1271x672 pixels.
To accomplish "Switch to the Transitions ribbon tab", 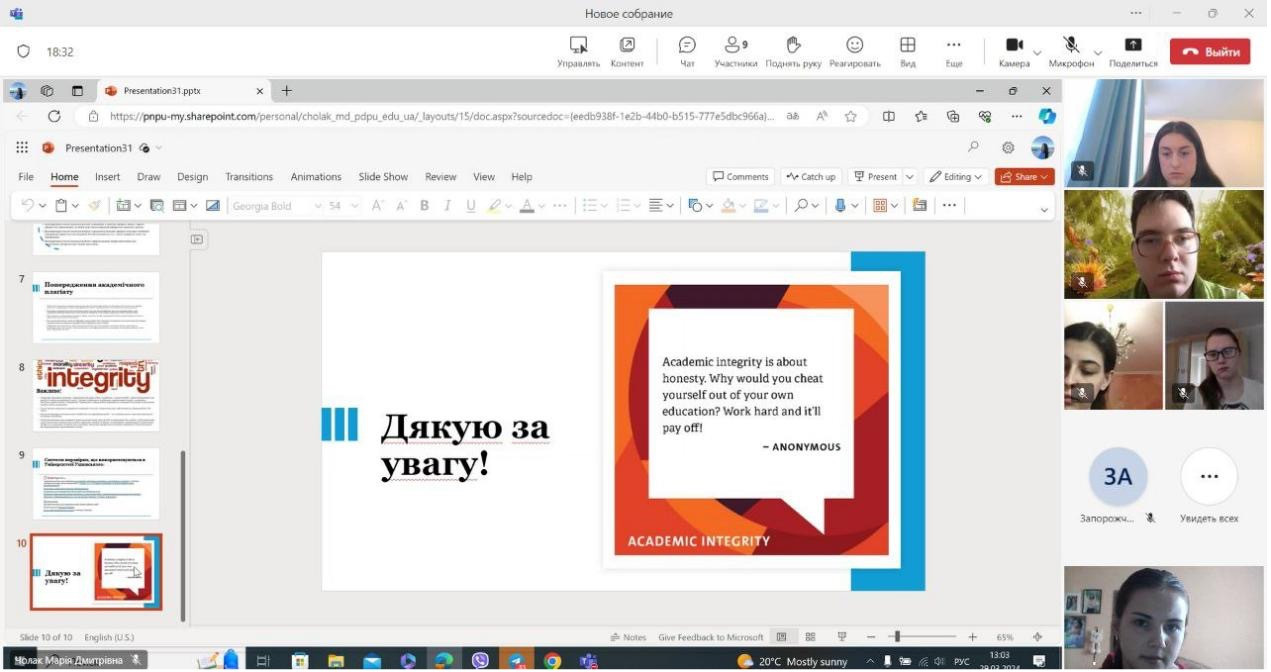I will pos(249,177).
